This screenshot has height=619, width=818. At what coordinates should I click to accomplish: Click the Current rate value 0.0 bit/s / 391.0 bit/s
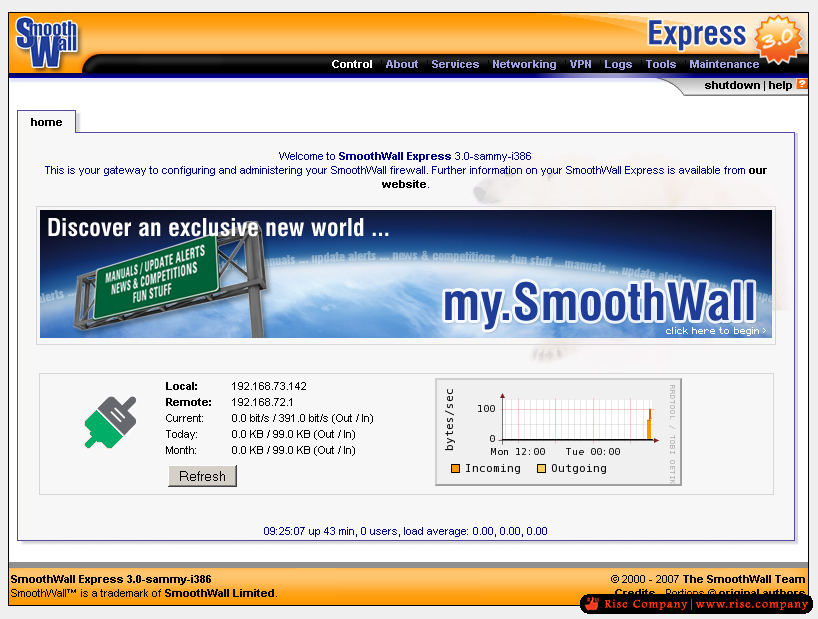pos(303,418)
